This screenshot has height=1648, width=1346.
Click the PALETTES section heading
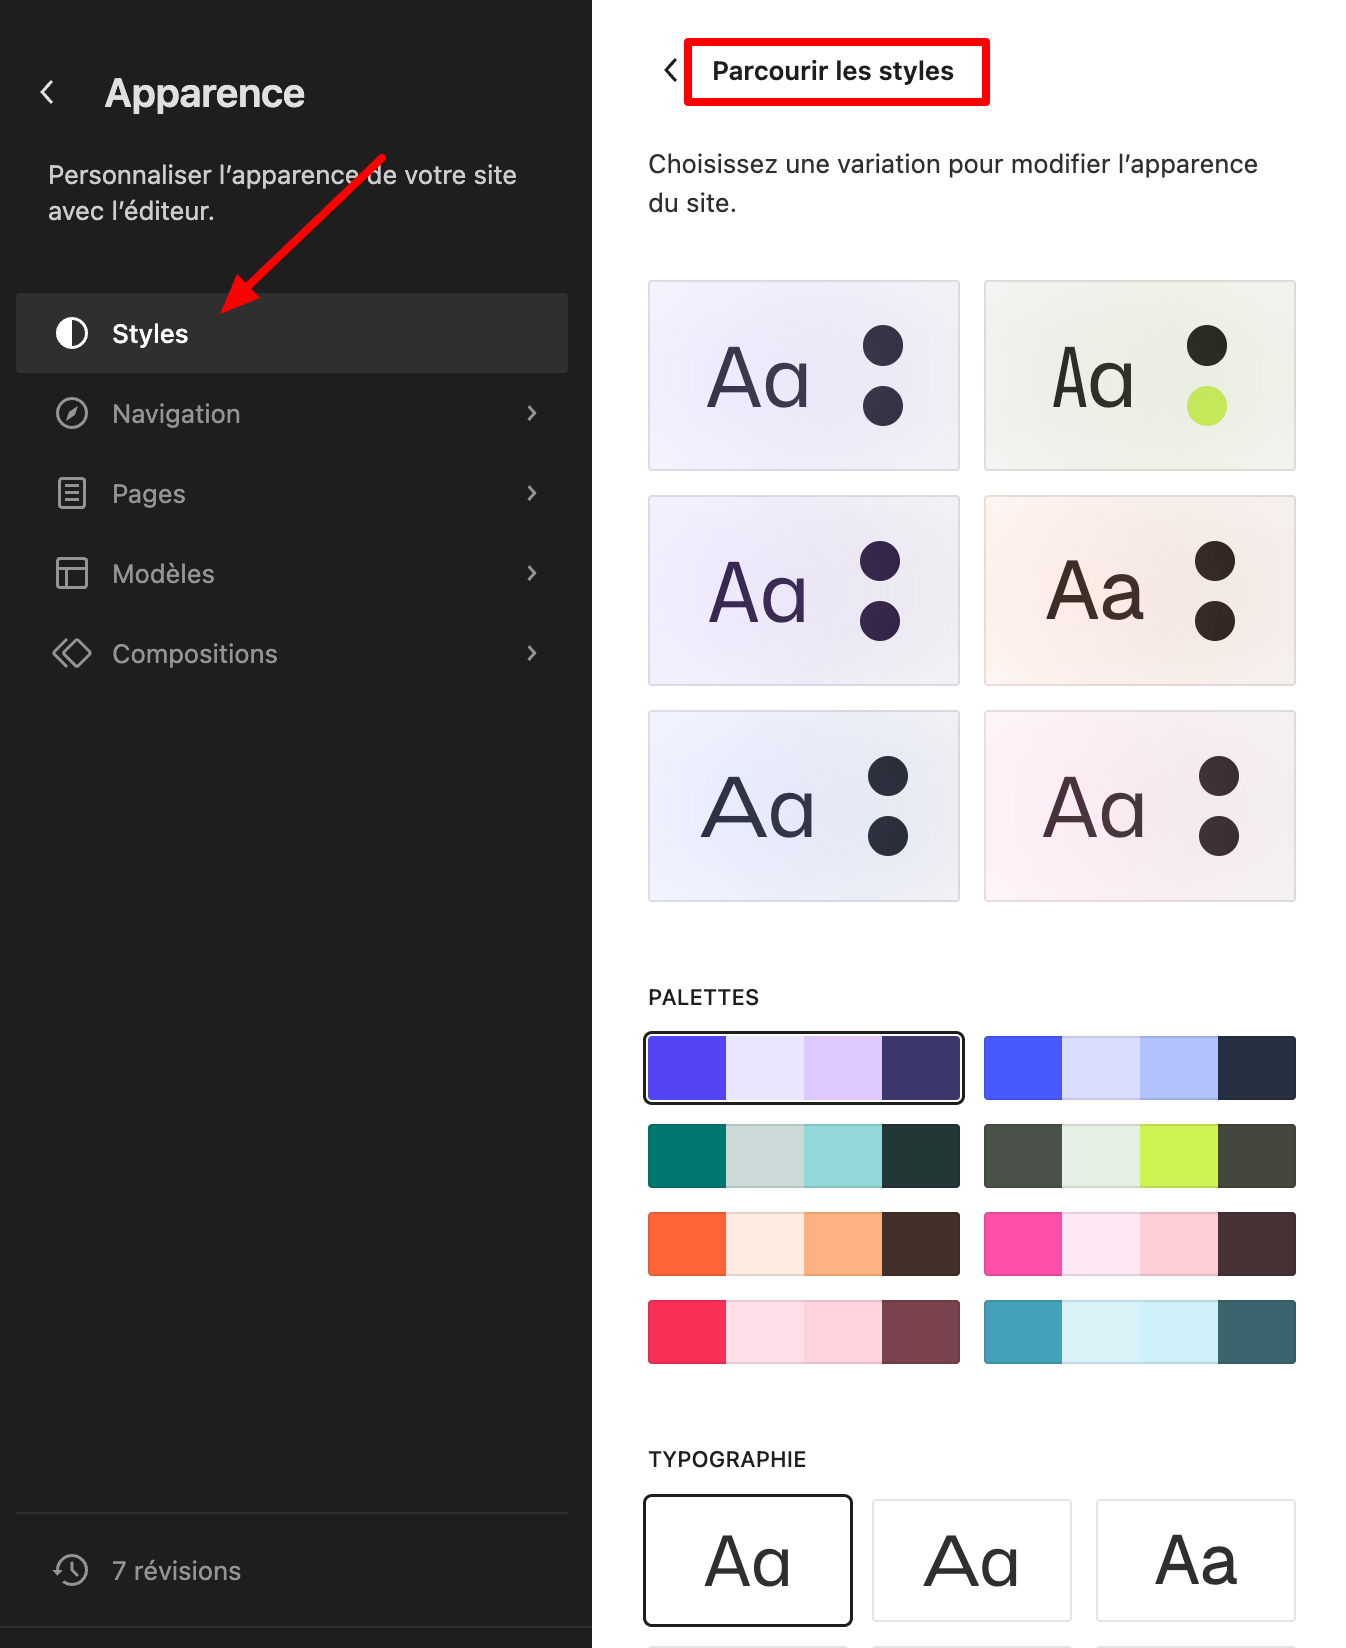click(703, 997)
